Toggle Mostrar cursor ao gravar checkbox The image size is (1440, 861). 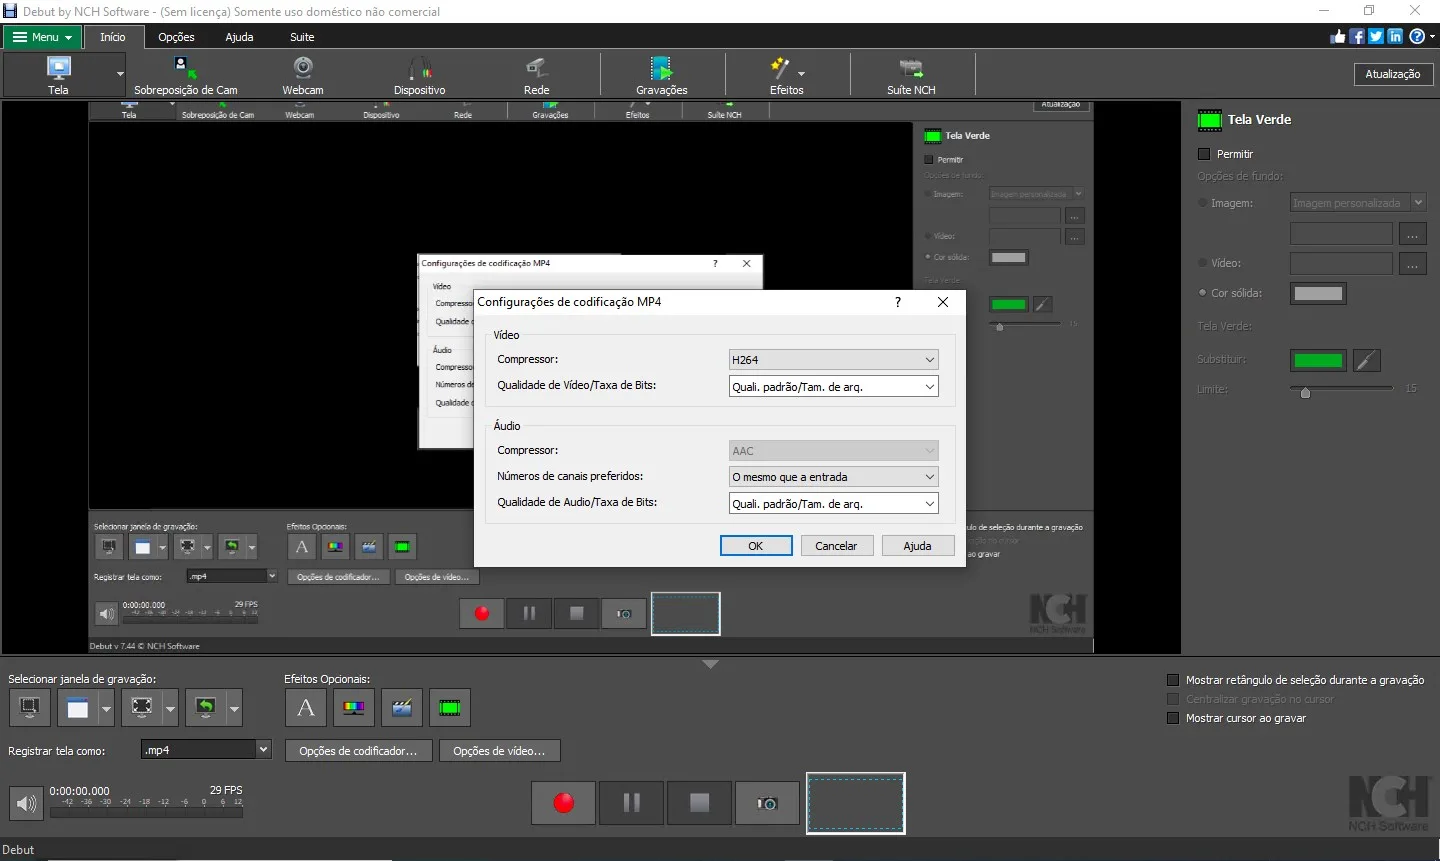point(1174,718)
